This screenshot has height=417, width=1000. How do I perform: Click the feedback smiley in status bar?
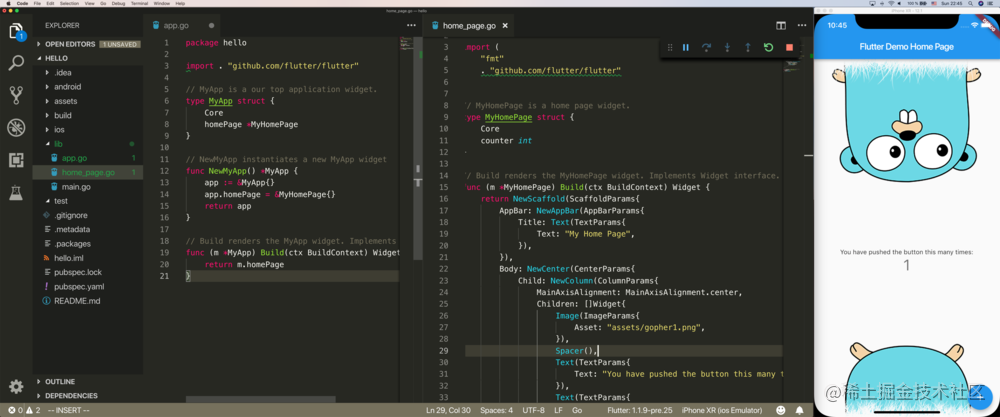(781, 411)
